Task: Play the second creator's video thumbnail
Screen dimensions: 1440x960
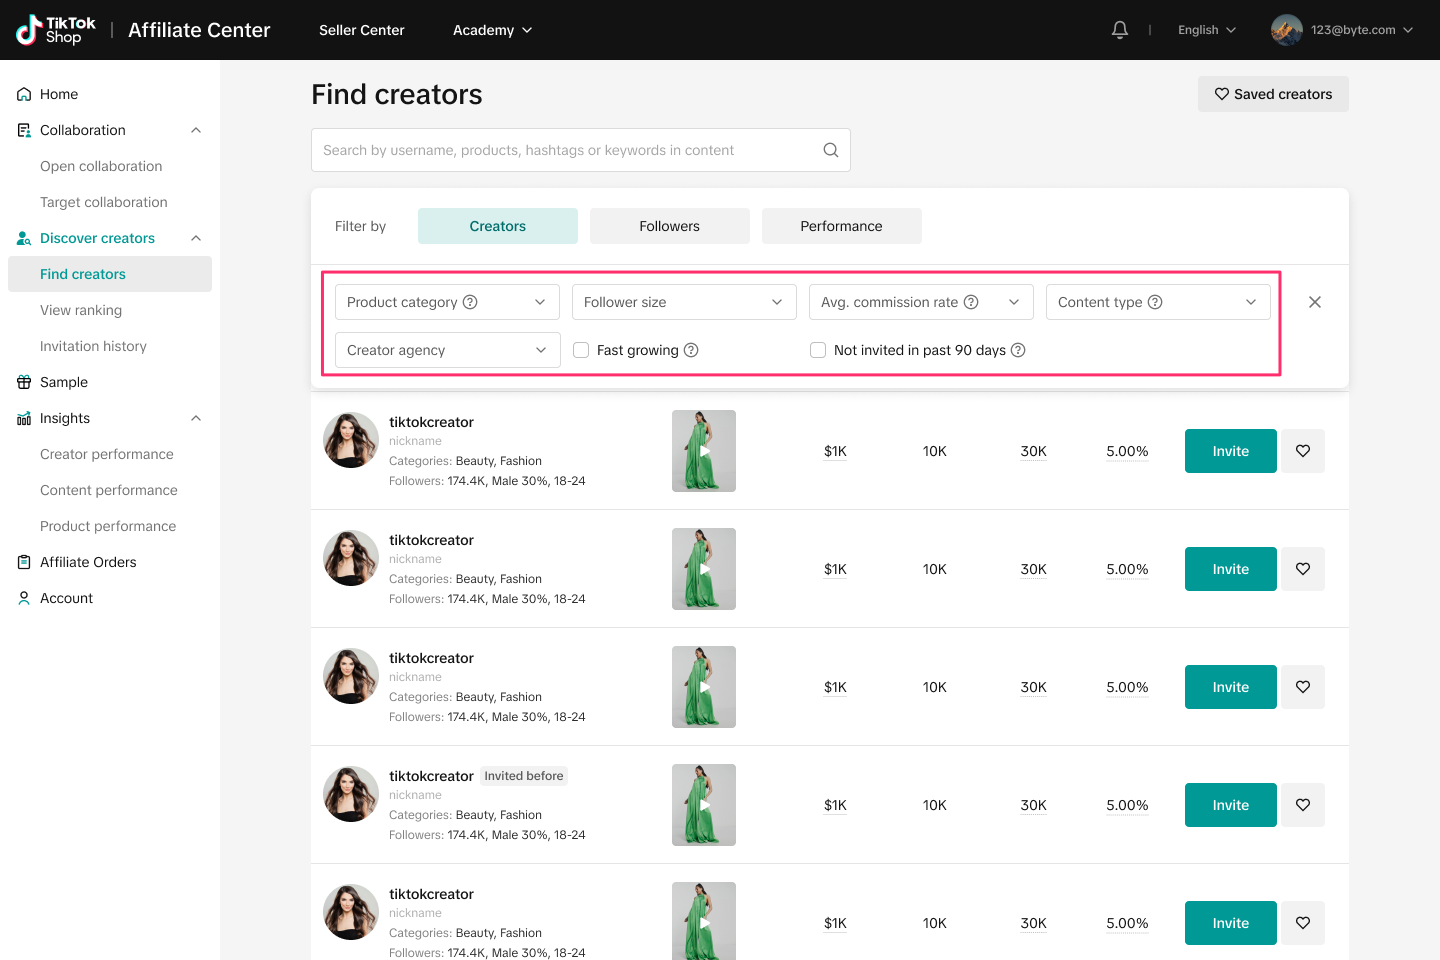Action: [704, 569]
